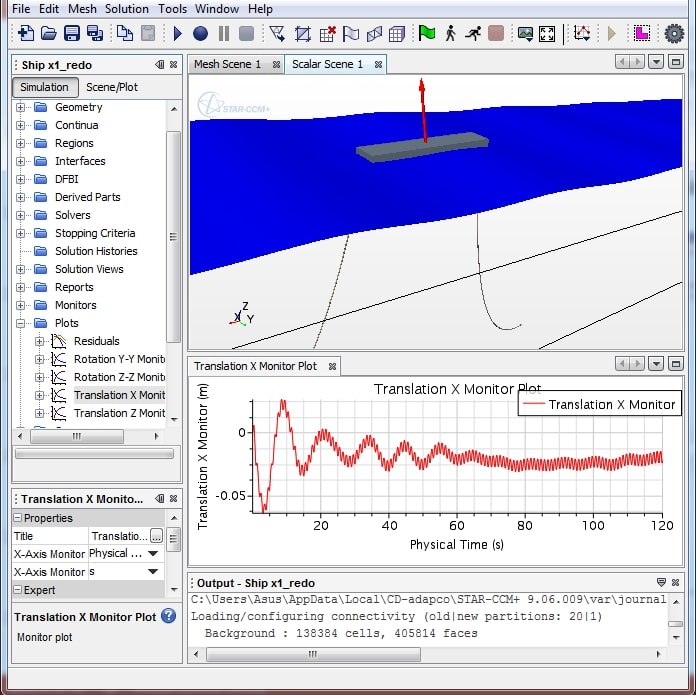Open the Tools menu
Image resolution: width=696 pixels, height=695 pixels.
(x=173, y=8)
